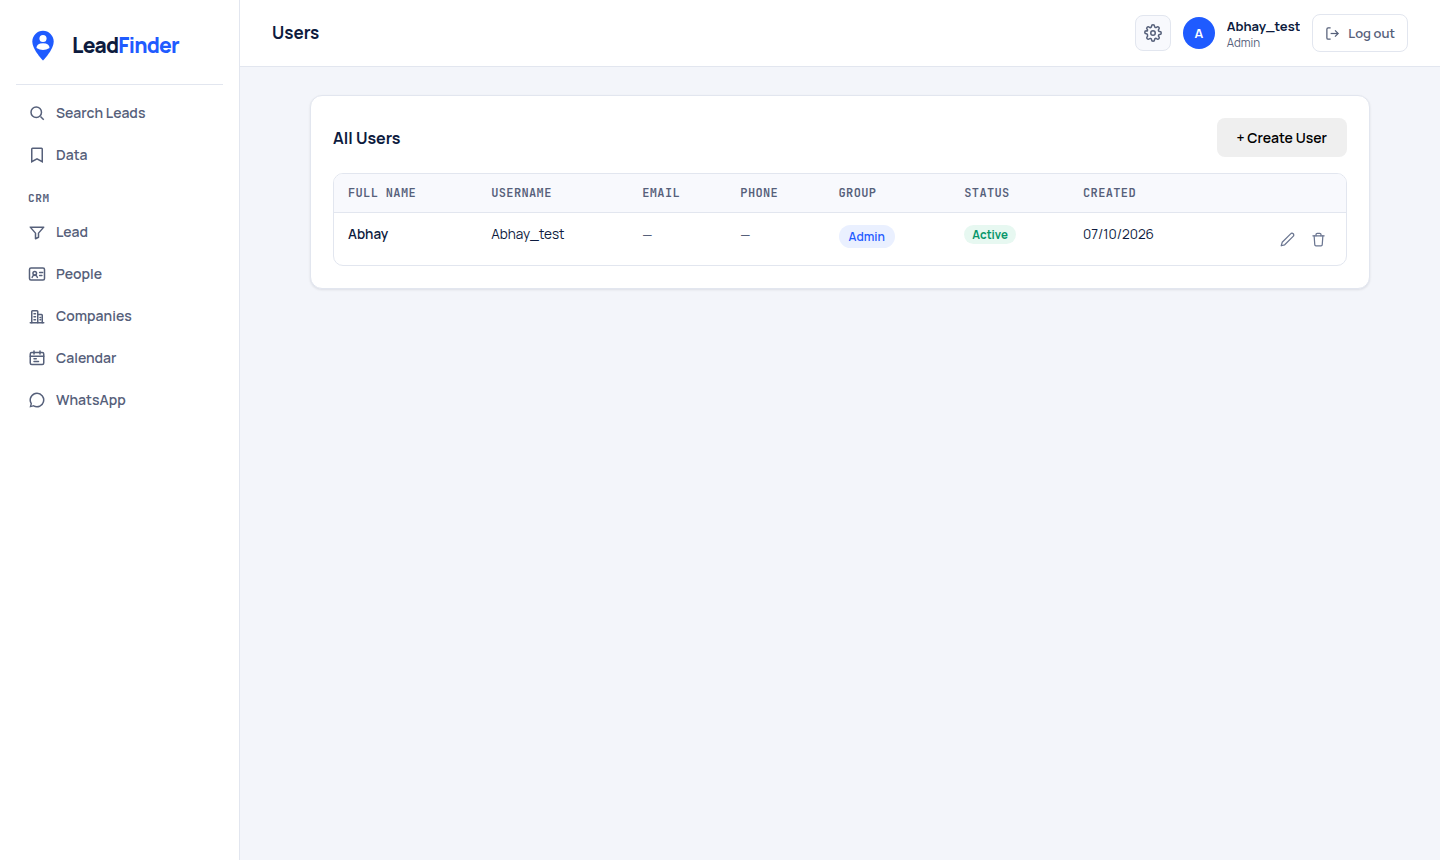This screenshot has width=1440, height=860.
Task: Click the Calendar icon in sidebar
Action: point(37,358)
